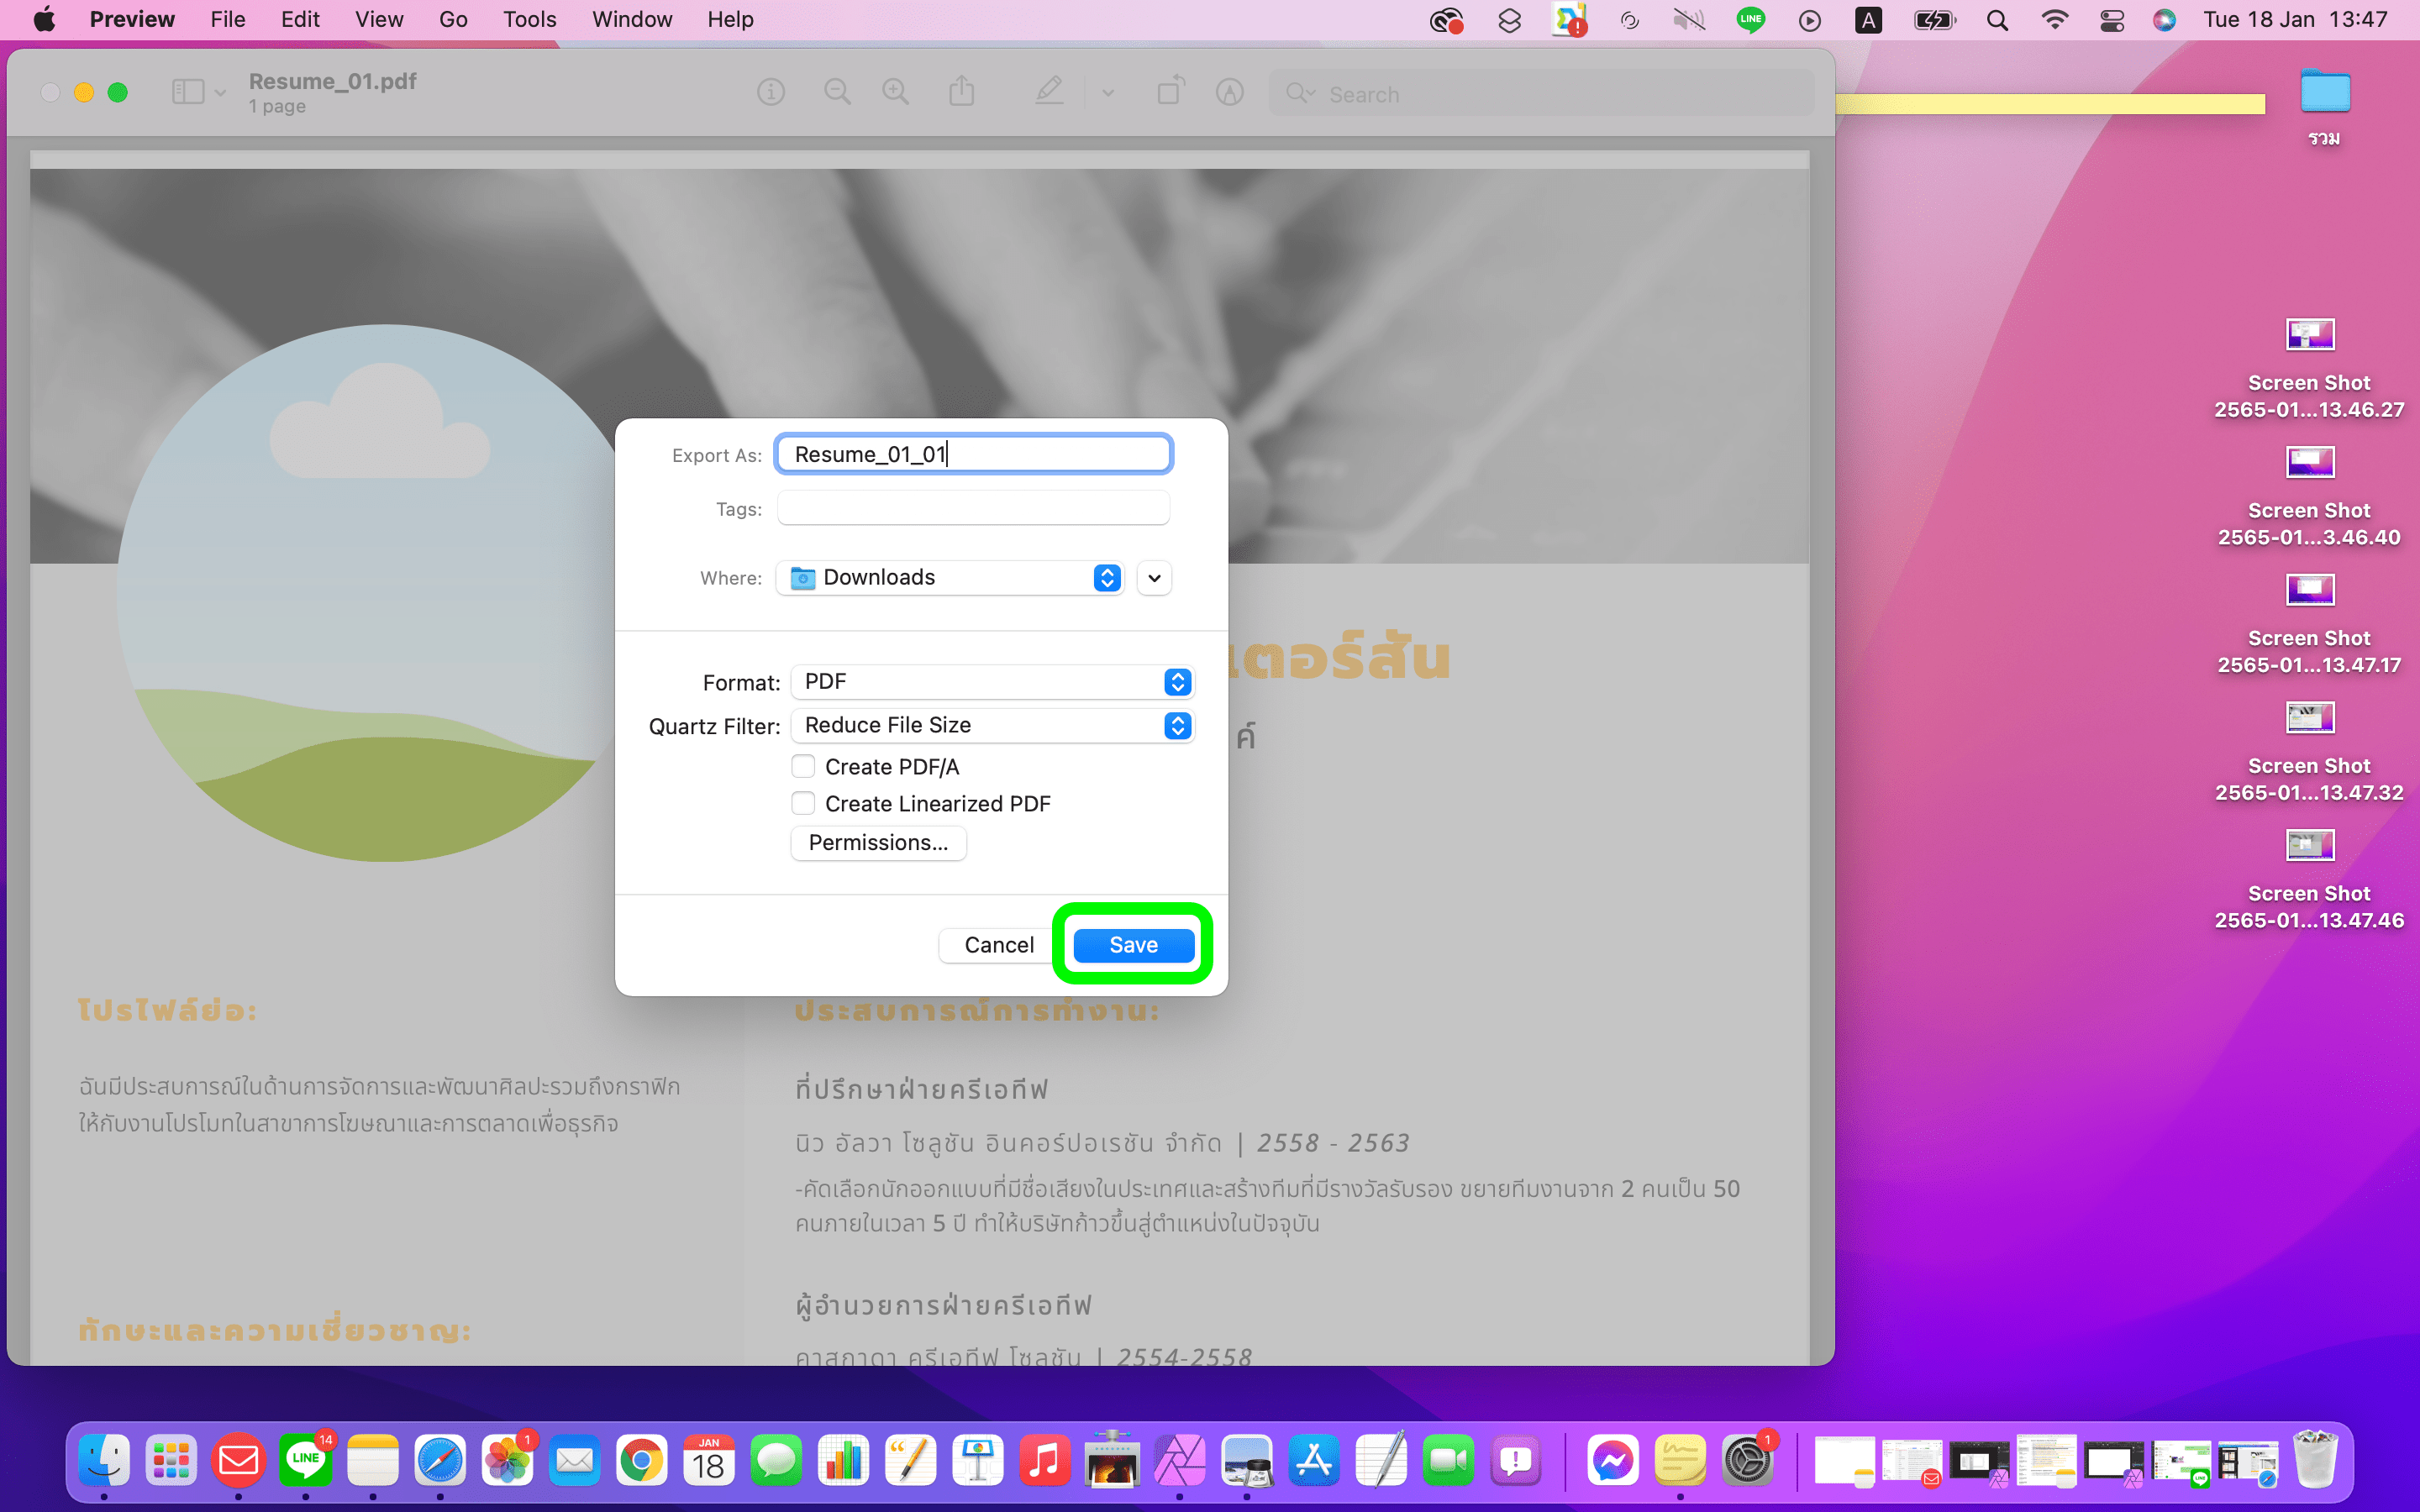Click the Save button
This screenshot has height=1512, width=2420.
pyautogui.click(x=1133, y=945)
